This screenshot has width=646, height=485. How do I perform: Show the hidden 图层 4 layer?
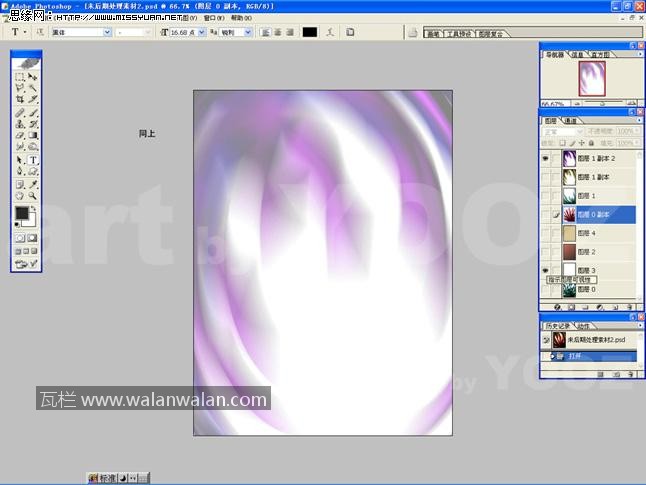point(545,233)
